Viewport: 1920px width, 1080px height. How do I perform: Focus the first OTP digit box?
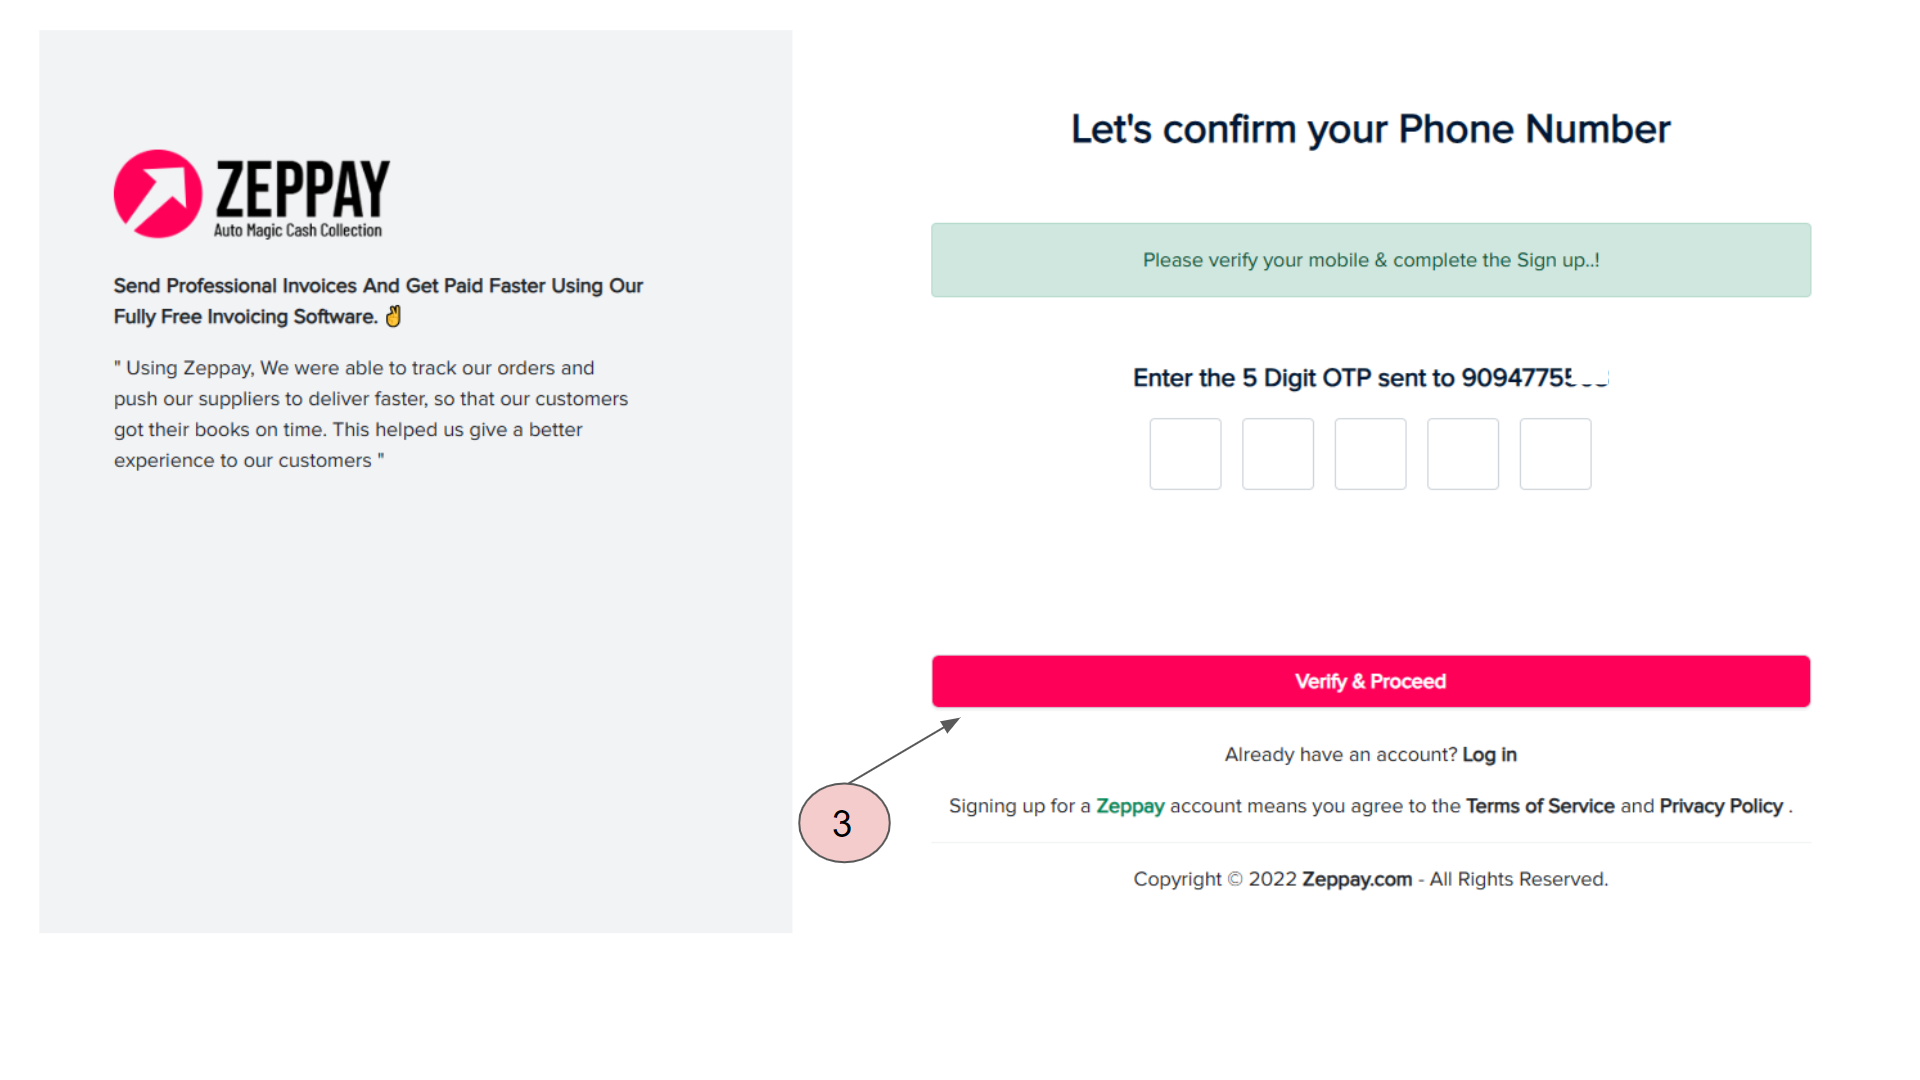[x=1185, y=454]
